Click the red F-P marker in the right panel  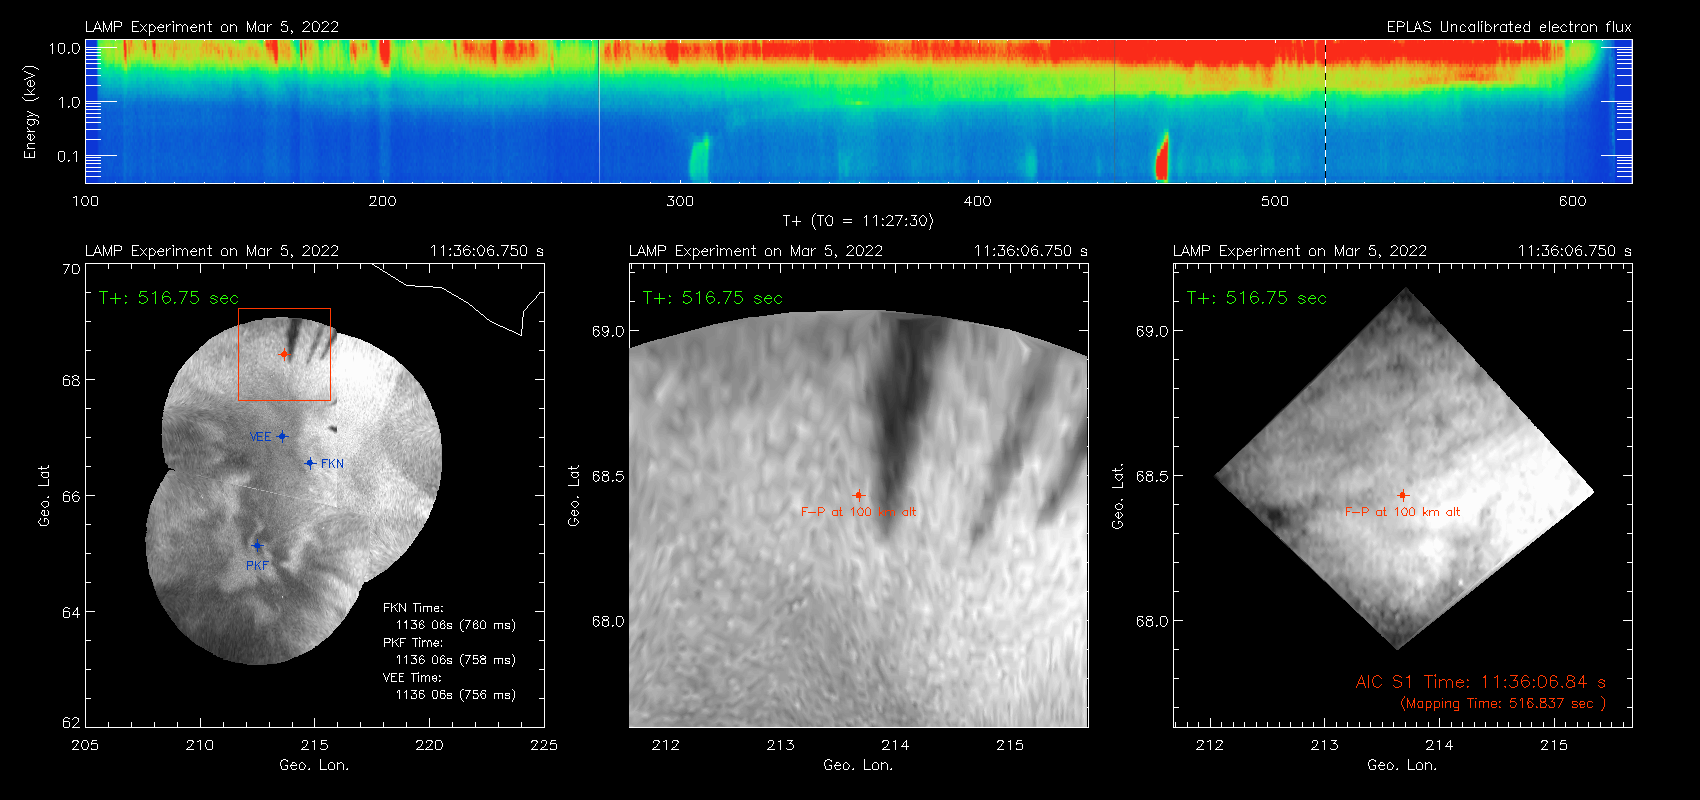(1403, 495)
